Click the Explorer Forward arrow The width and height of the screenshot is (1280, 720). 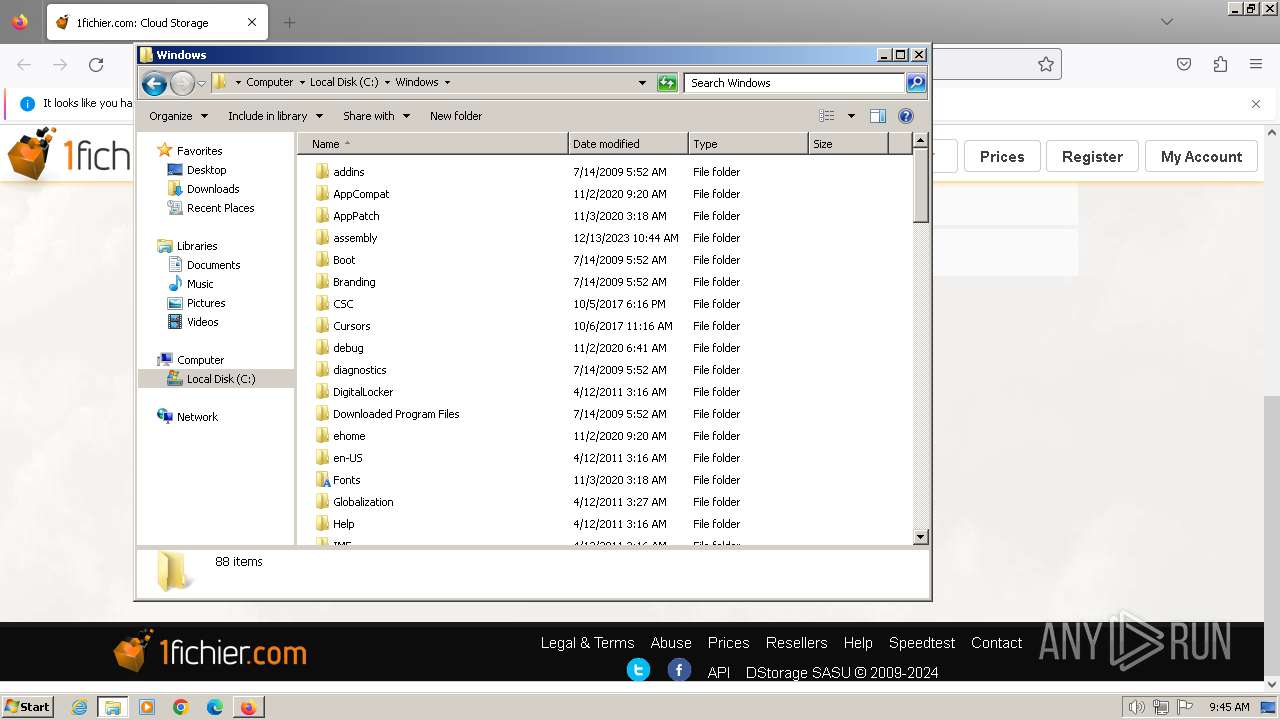[x=182, y=83]
